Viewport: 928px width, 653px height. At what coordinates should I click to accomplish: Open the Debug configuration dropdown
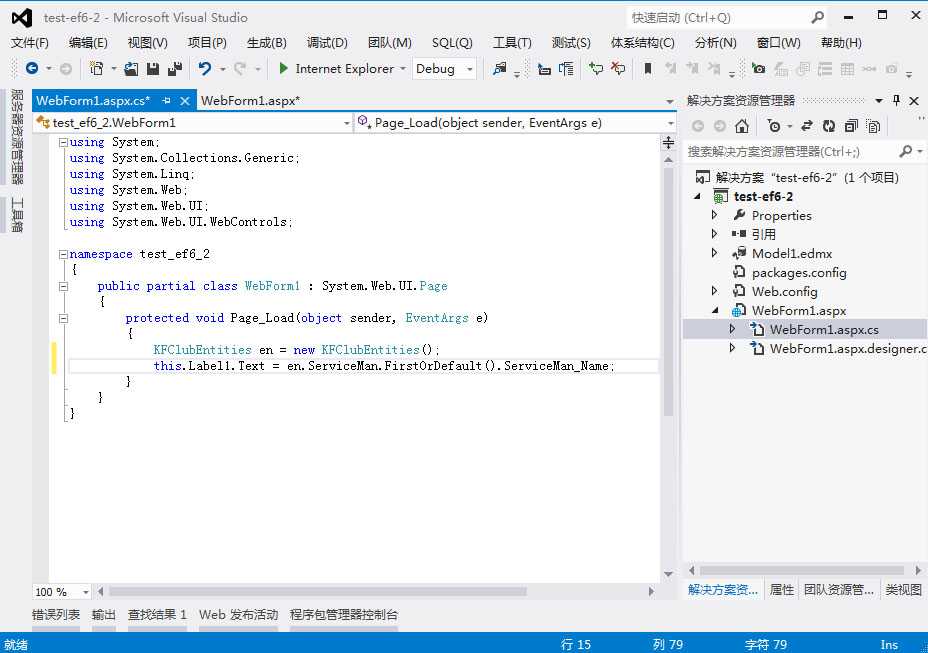click(469, 69)
